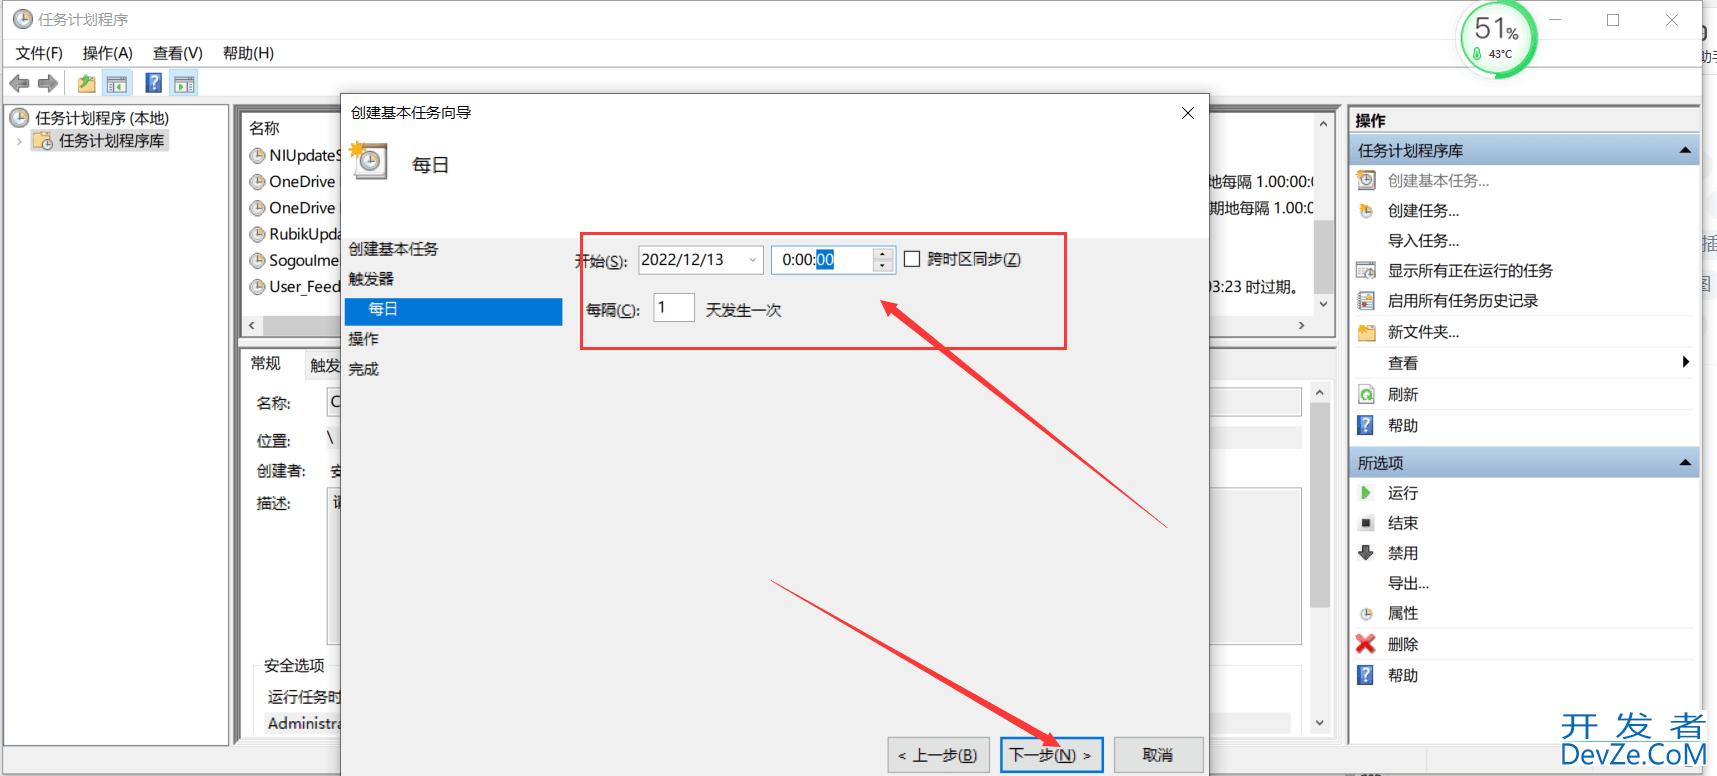Open the 查看(V) menu

coord(178,53)
